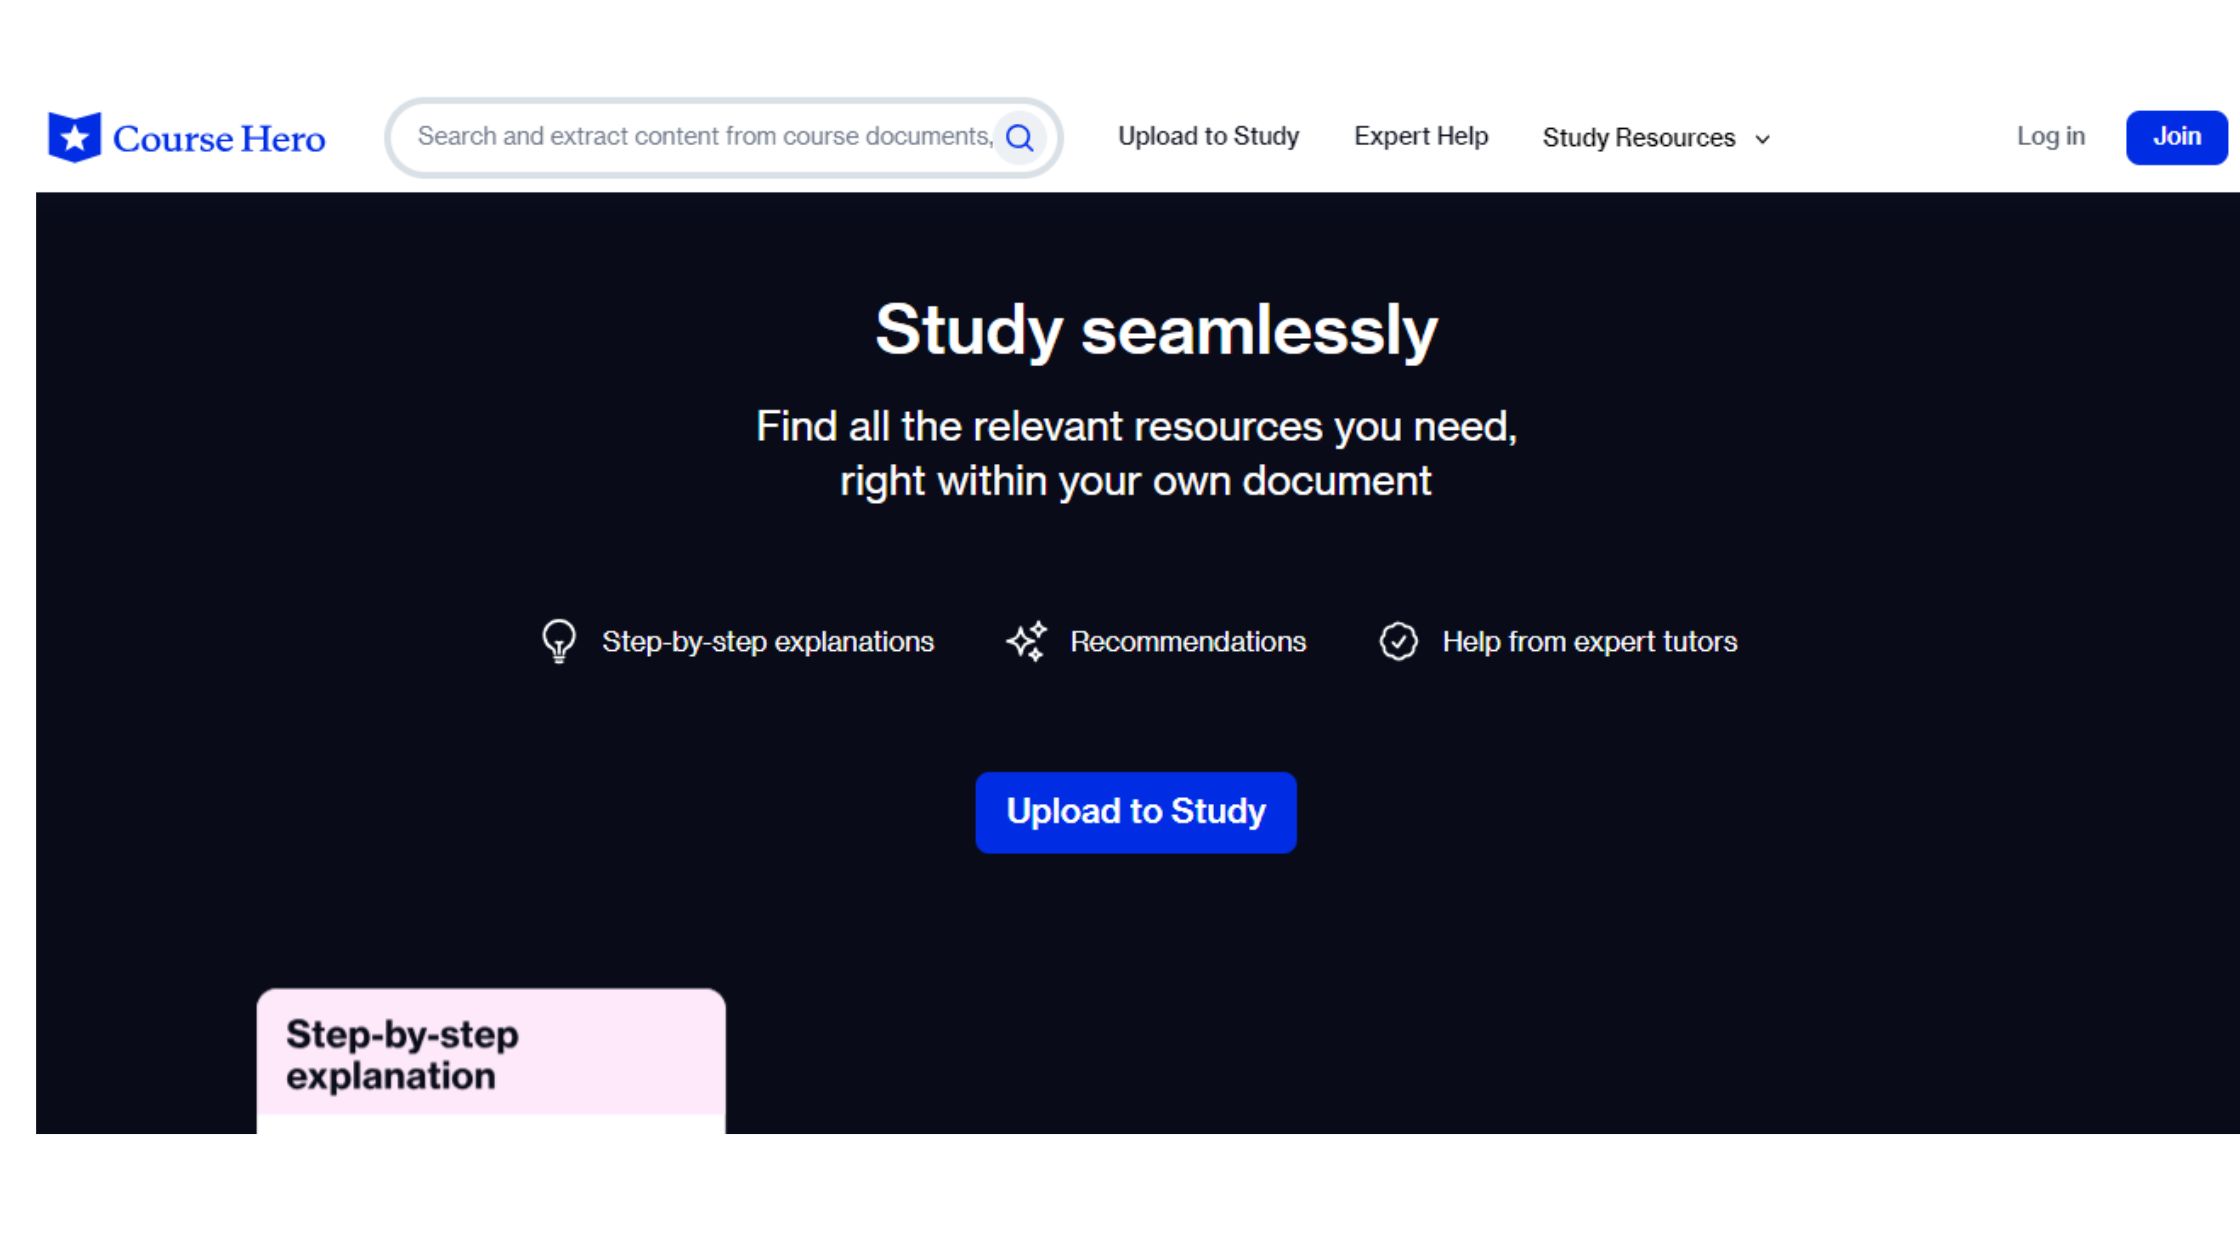Open Upload to Study in the navigation bar
Image resolution: width=2240 pixels, height=1260 pixels.
pos(1208,136)
